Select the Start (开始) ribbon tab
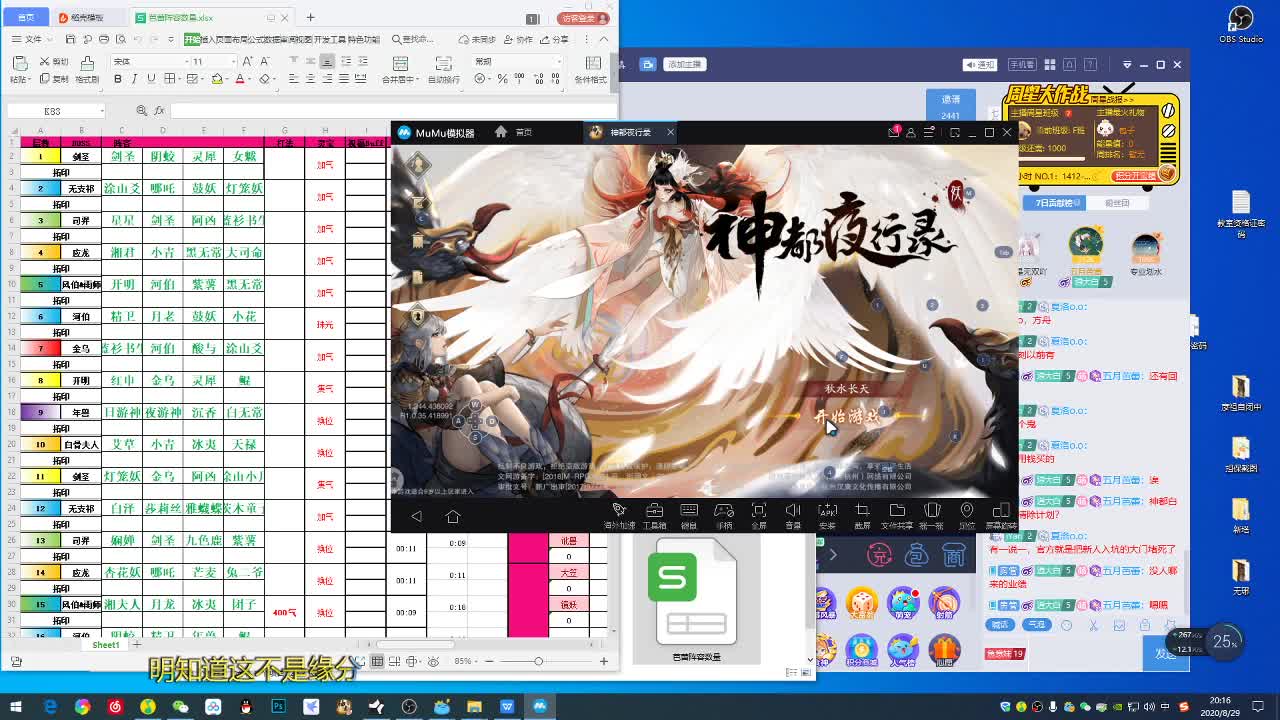Viewport: 1280px width, 720px height. [x=192, y=39]
